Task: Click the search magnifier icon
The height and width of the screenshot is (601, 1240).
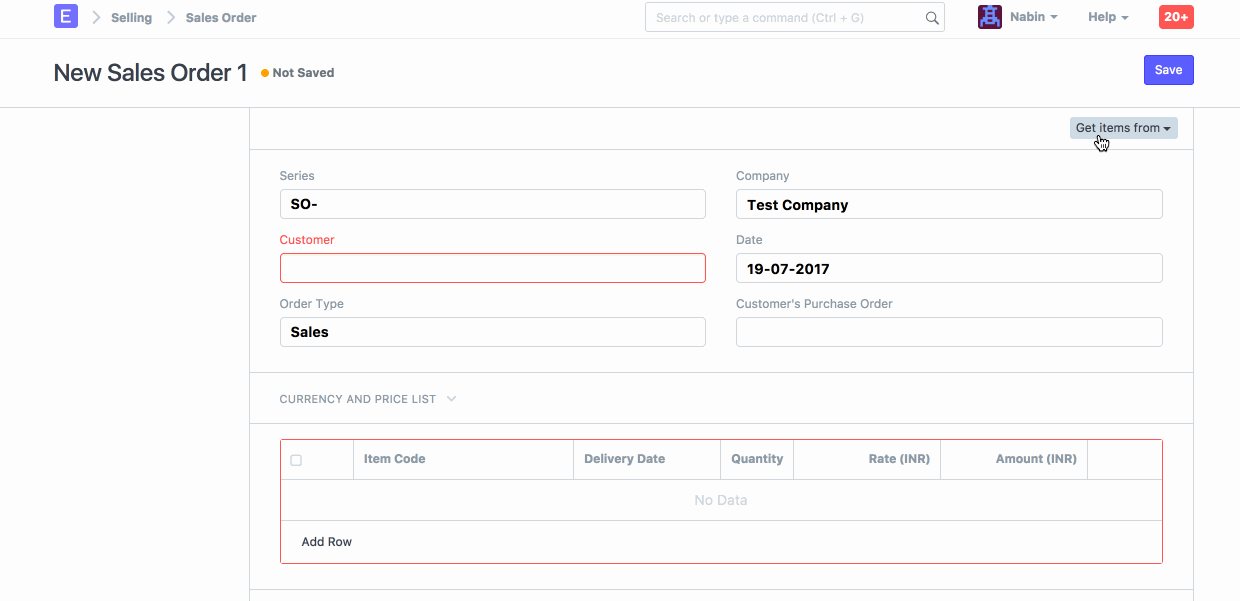Action: point(931,18)
